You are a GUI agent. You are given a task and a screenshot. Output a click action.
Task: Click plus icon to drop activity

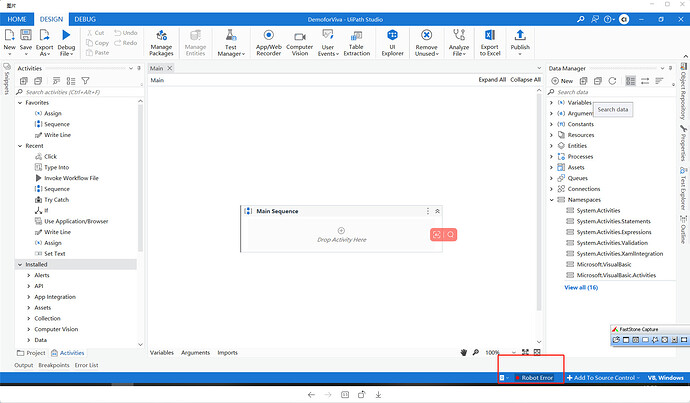(341, 231)
